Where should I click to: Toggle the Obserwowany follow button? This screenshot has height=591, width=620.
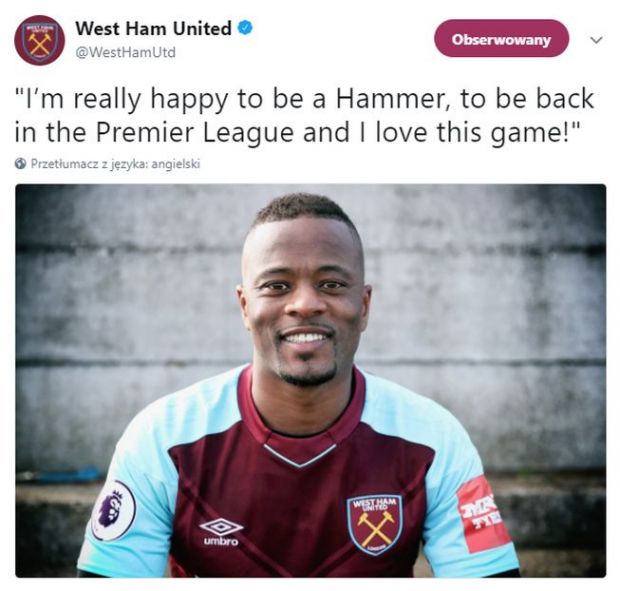[x=501, y=39]
